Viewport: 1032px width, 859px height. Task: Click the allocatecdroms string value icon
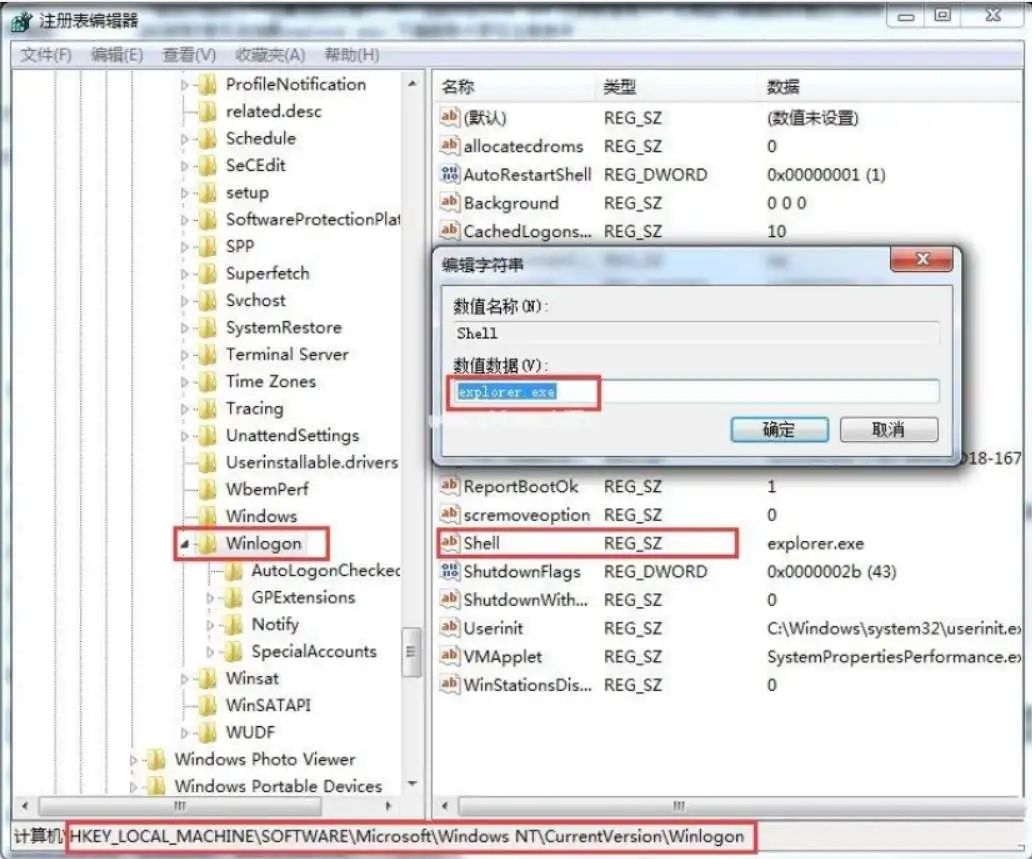[x=450, y=145]
